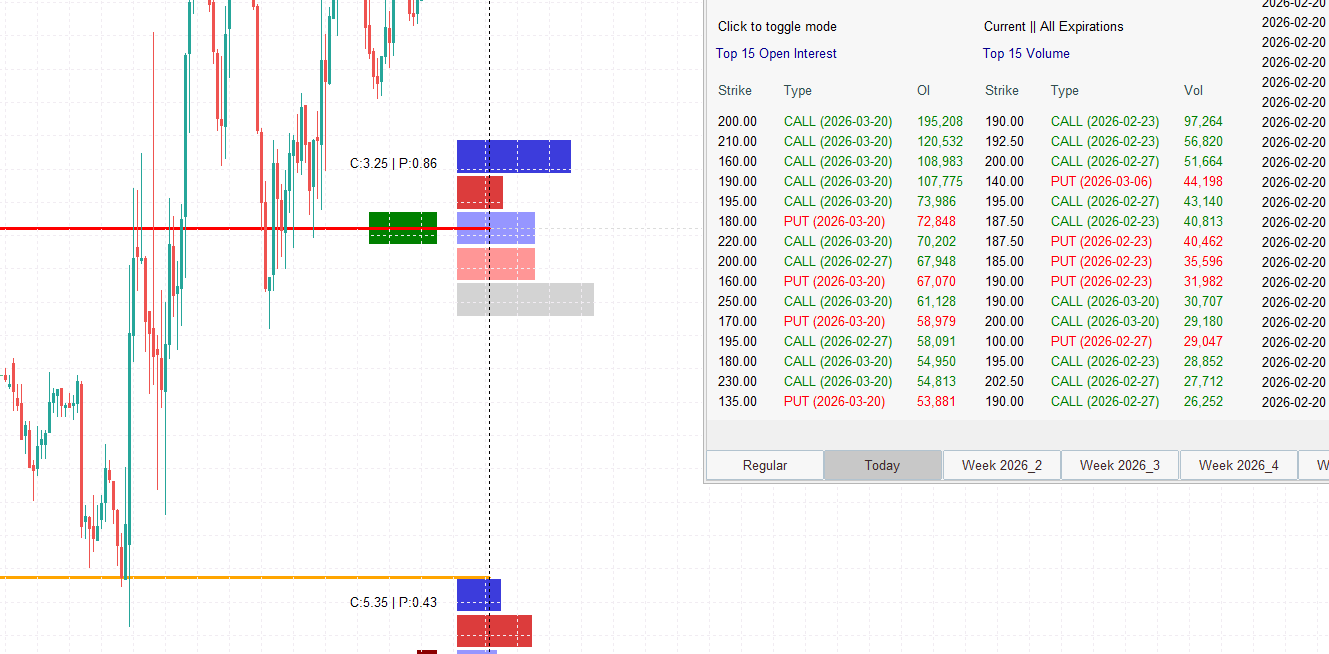The height and width of the screenshot is (654, 1329).
Task: Open the Top 15 Volume view
Action: coord(1026,53)
